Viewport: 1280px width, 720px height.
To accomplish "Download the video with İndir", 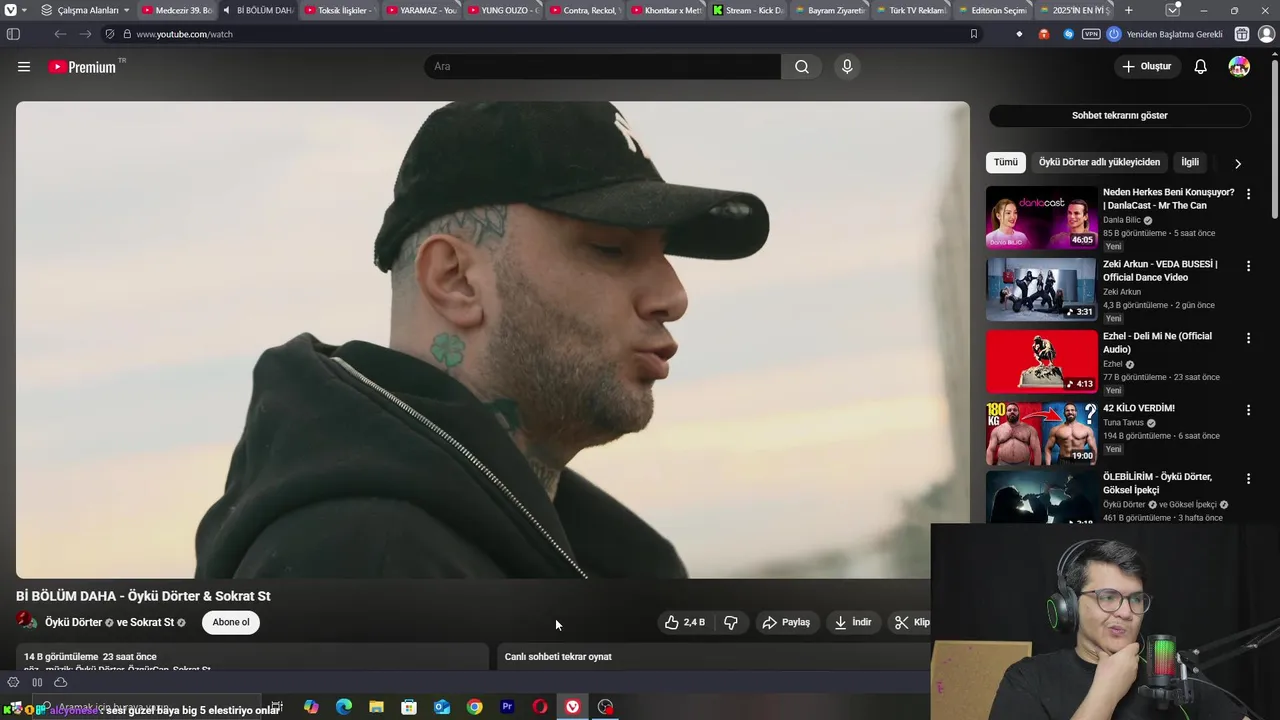I will point(853,622).
